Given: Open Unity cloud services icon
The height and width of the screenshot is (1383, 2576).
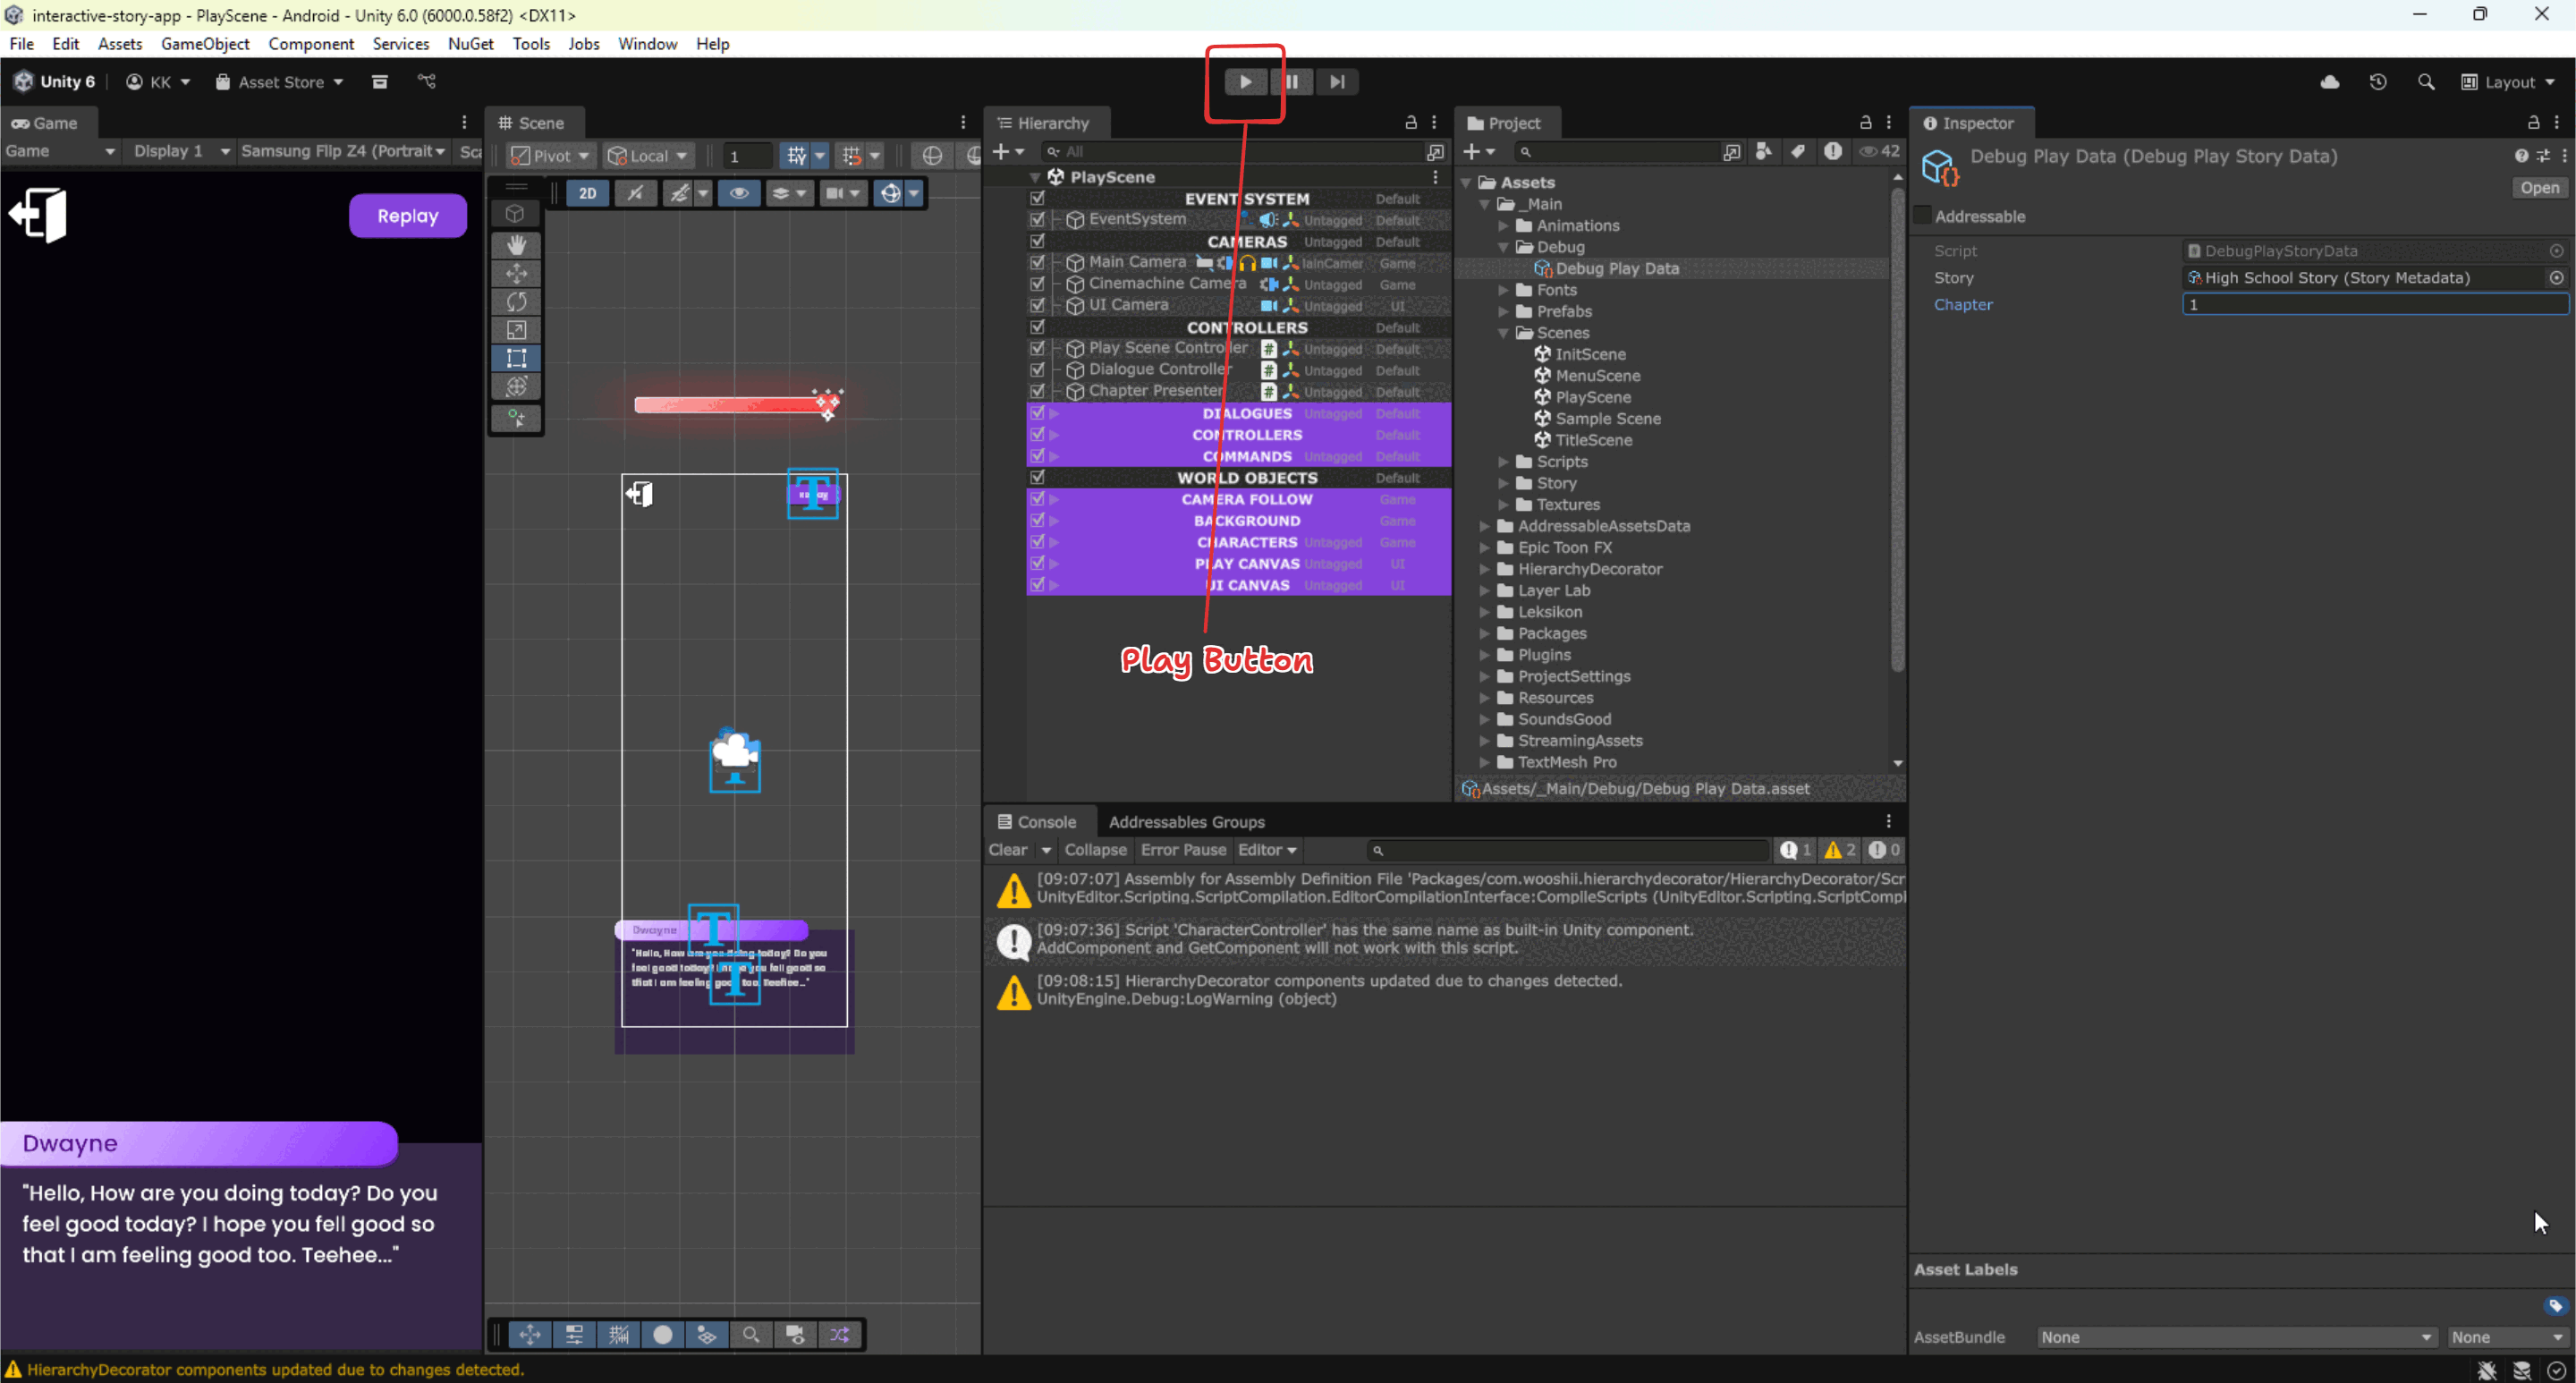Looking at the screenshot, I should coord(2329,82).
